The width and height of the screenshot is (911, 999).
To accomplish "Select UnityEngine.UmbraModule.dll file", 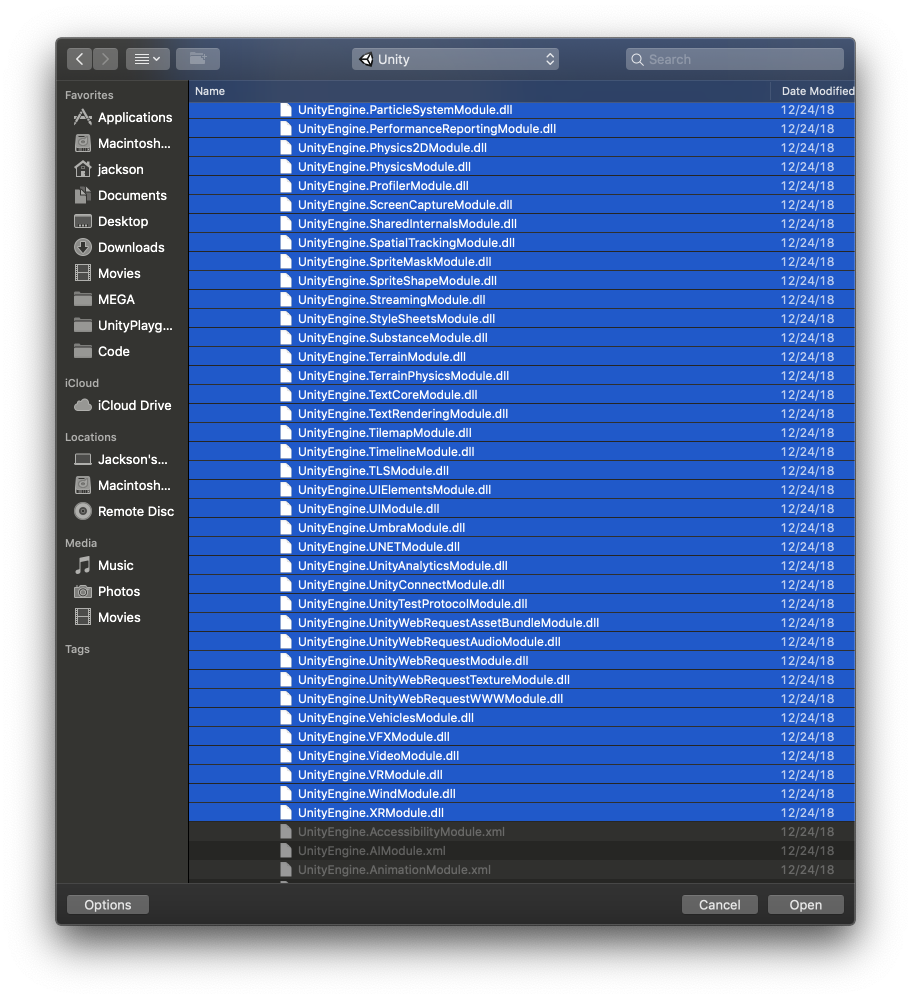I will pyautogui.click(x=522, y=528).
